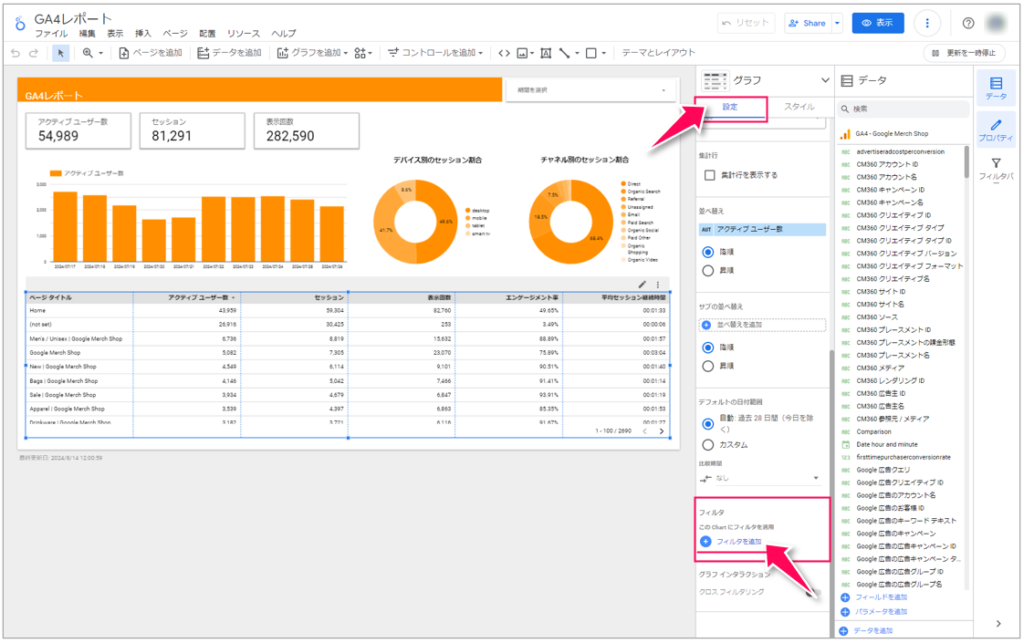Screen dimensions: 1024x643
Task: Switch to the スタイル tab
Action: click(x=799, y=108)
